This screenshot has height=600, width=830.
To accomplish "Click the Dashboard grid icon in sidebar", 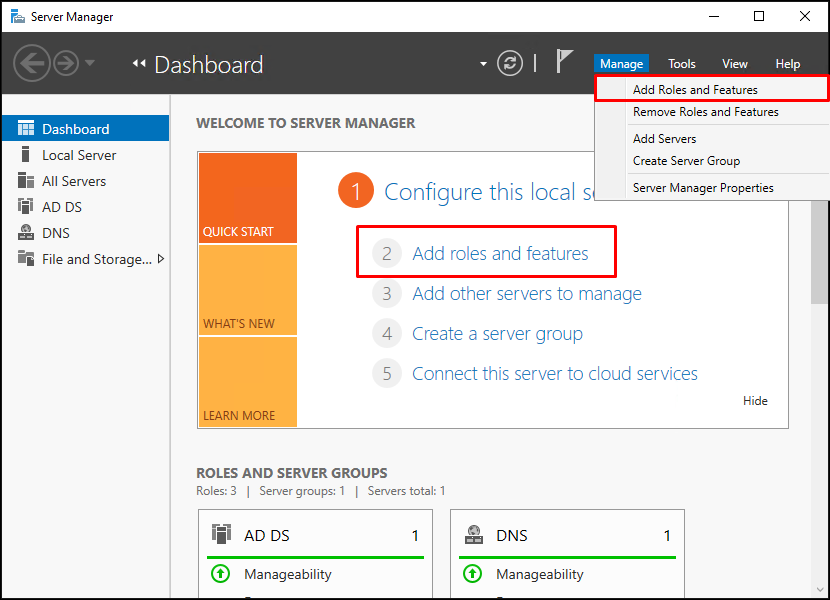I will click(25, 128).
